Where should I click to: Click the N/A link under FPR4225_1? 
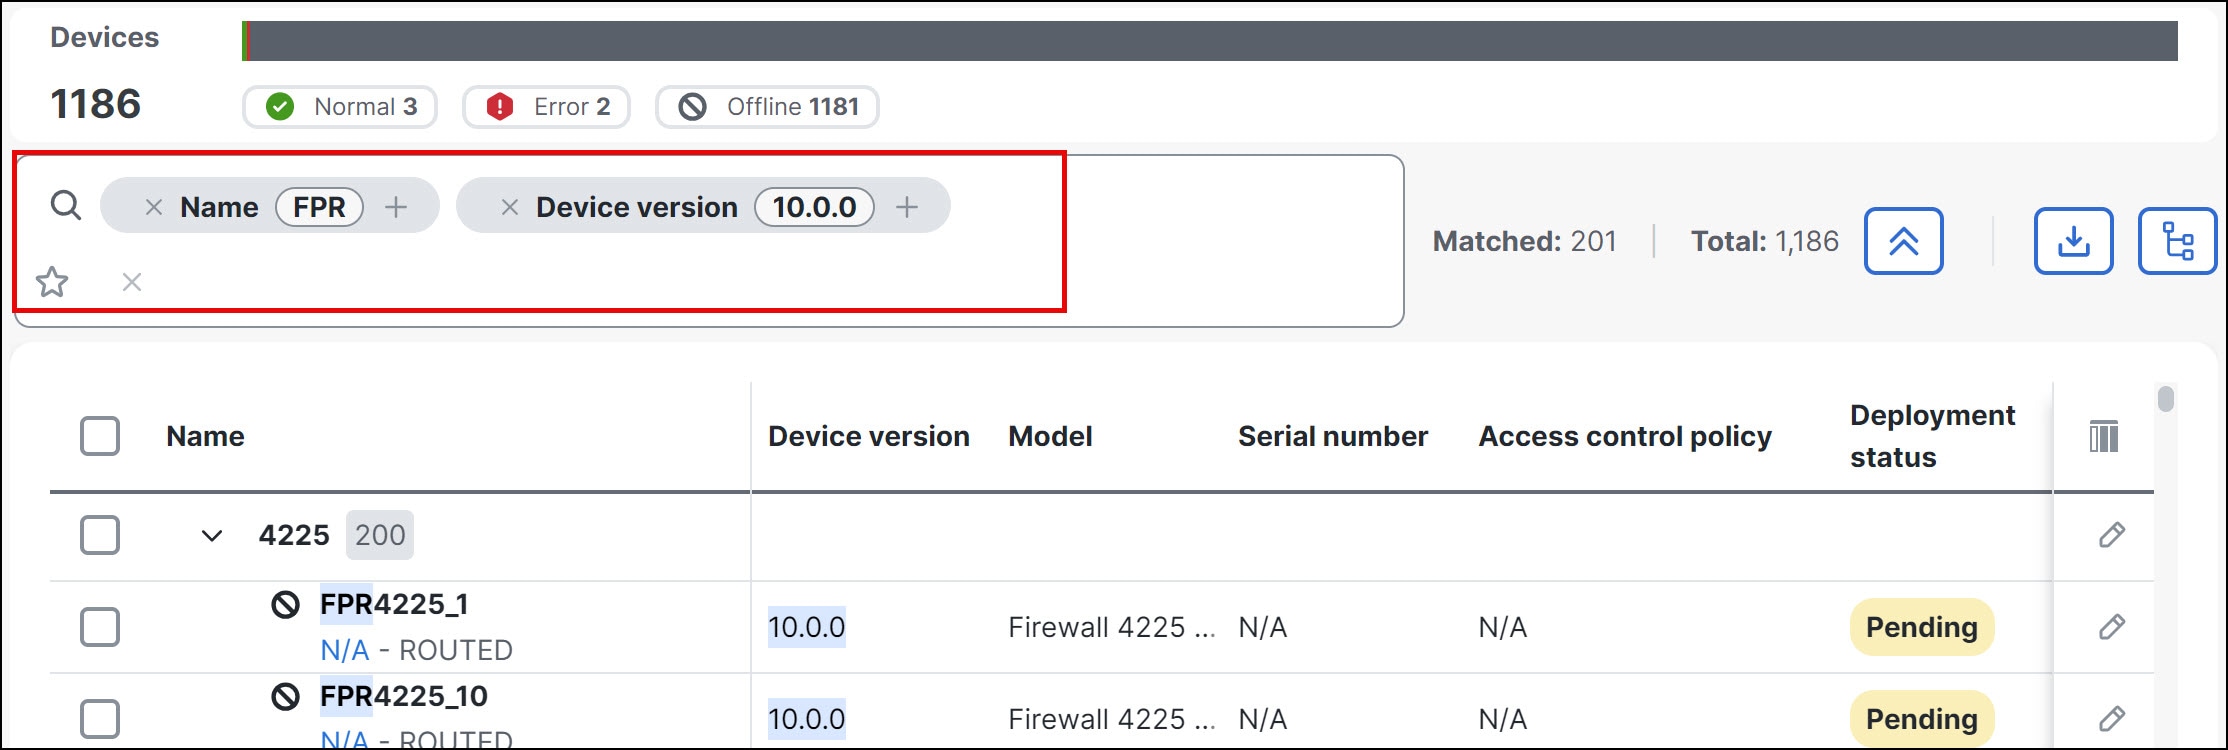344,650
